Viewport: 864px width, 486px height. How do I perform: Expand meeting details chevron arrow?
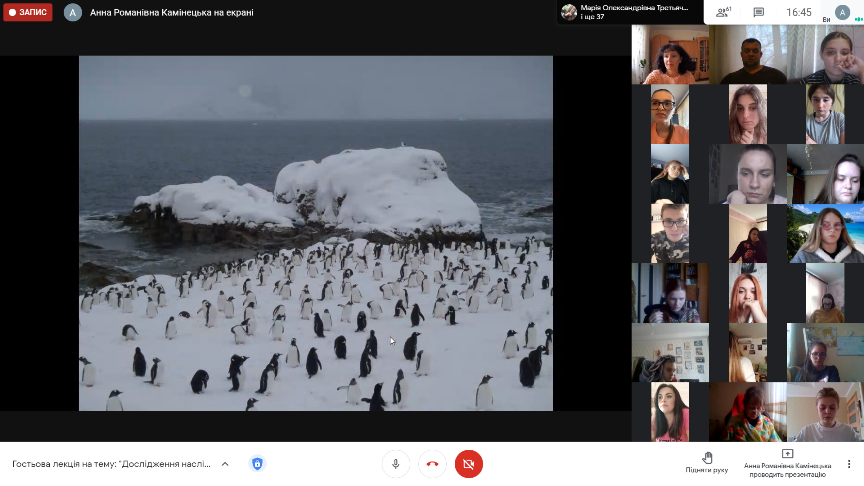pos(225,464)
